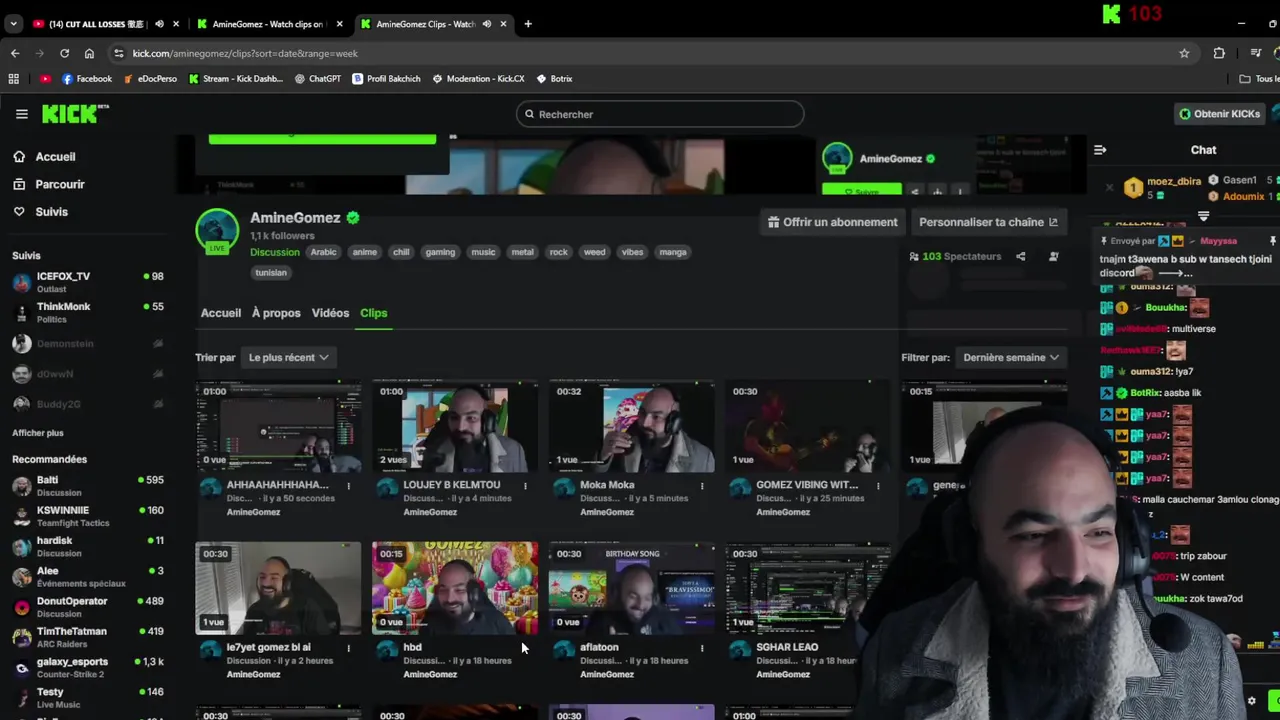This screenshot has height=720, width=1280.
Task: Click the Accueil home icon in sidebar
Action: click(x=19, y=157)
